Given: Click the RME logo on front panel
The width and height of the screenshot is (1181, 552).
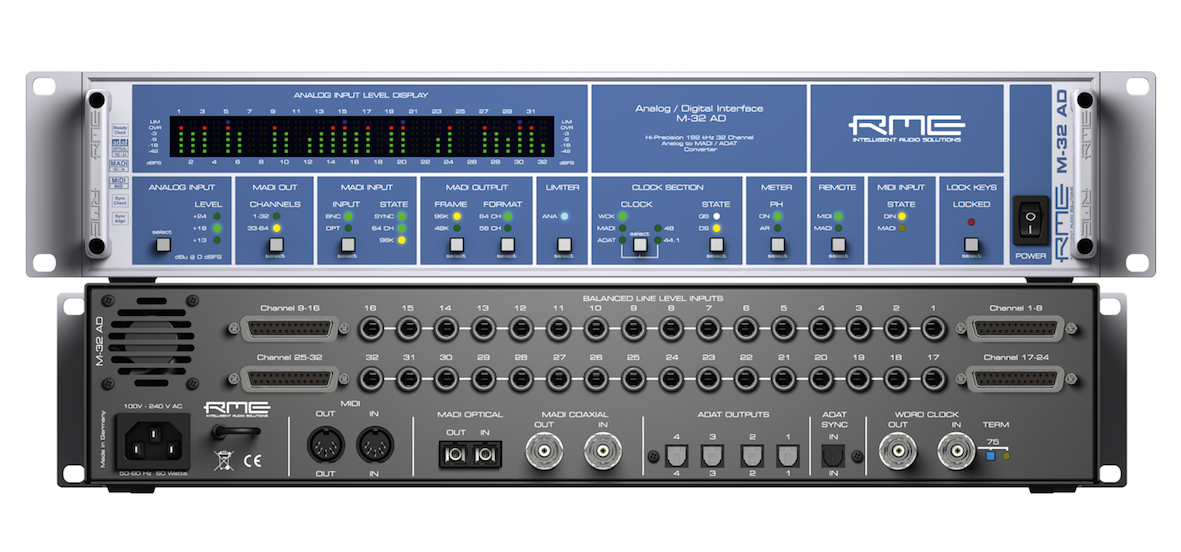Looking at the screenshot, I should [x=907, y=126].
